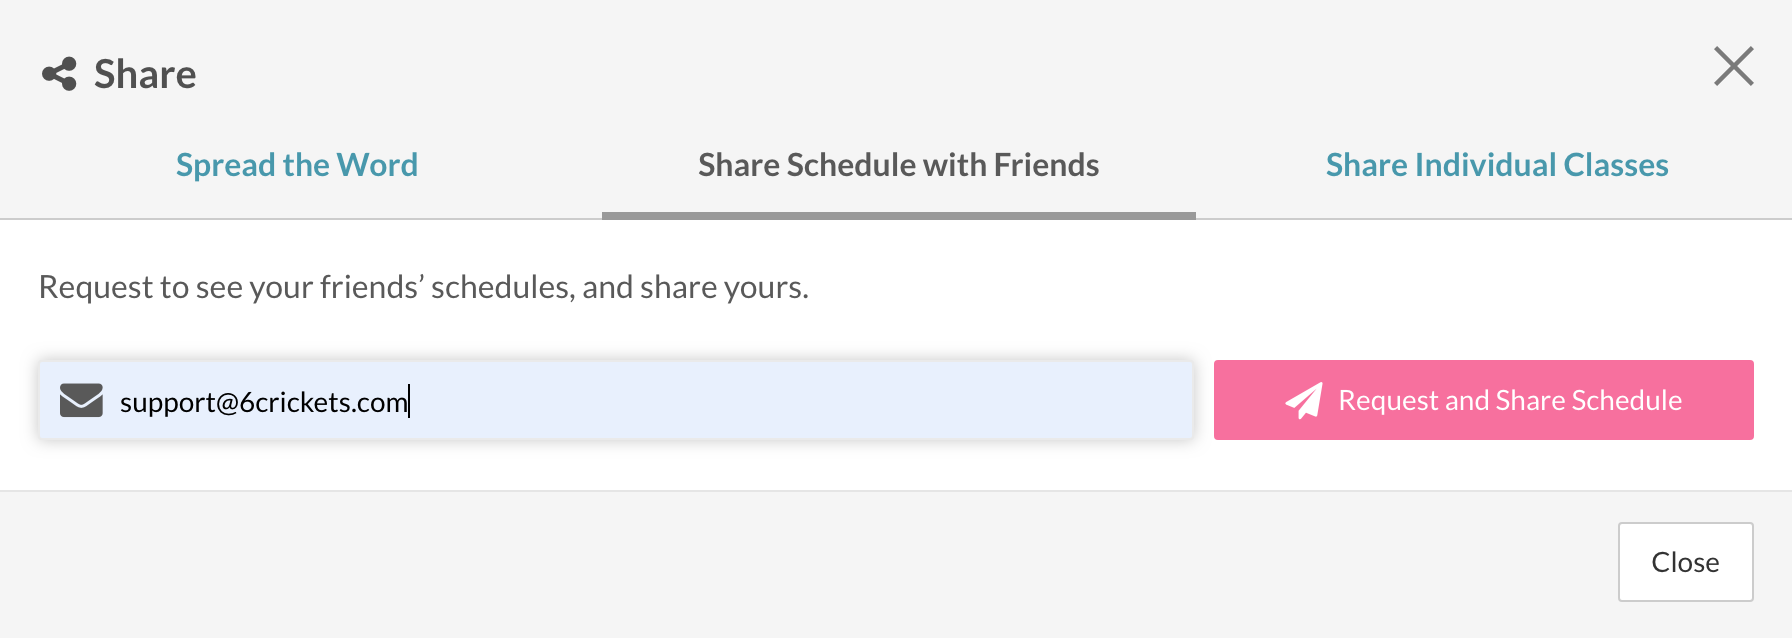Dismiss the dialog with the X icon
Image resolution: width=1792 pixels, height=638 pixels.
[x=1733, y=67]
